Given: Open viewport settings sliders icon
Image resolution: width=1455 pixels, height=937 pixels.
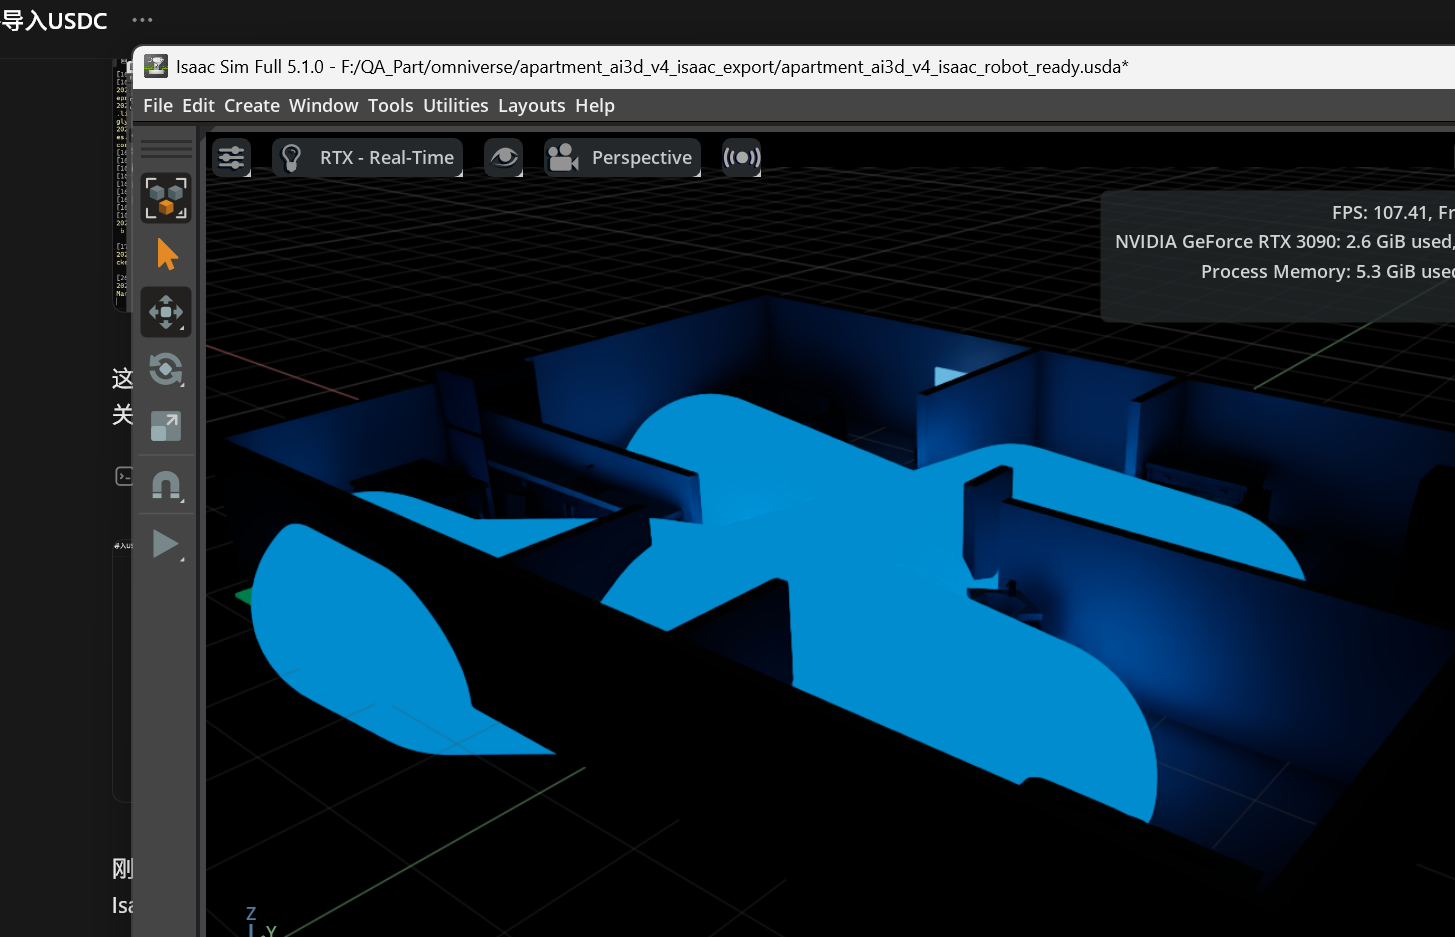Looking at the screenshot, I should [x=231, y=158].
